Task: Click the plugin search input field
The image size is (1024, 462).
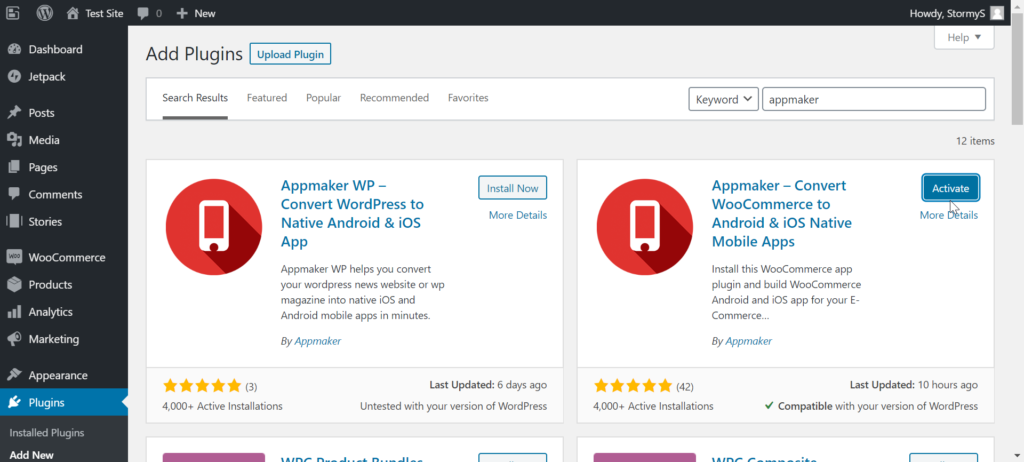Action: point(873,99)
